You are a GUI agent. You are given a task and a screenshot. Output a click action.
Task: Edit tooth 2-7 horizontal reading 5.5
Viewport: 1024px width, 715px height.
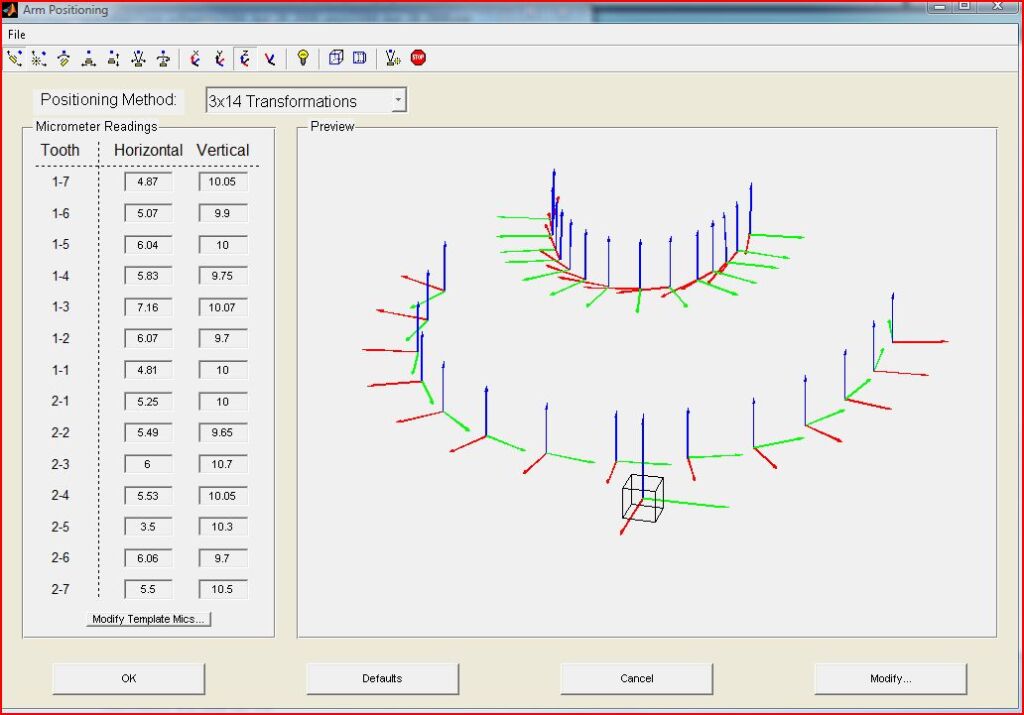point(148,589)
